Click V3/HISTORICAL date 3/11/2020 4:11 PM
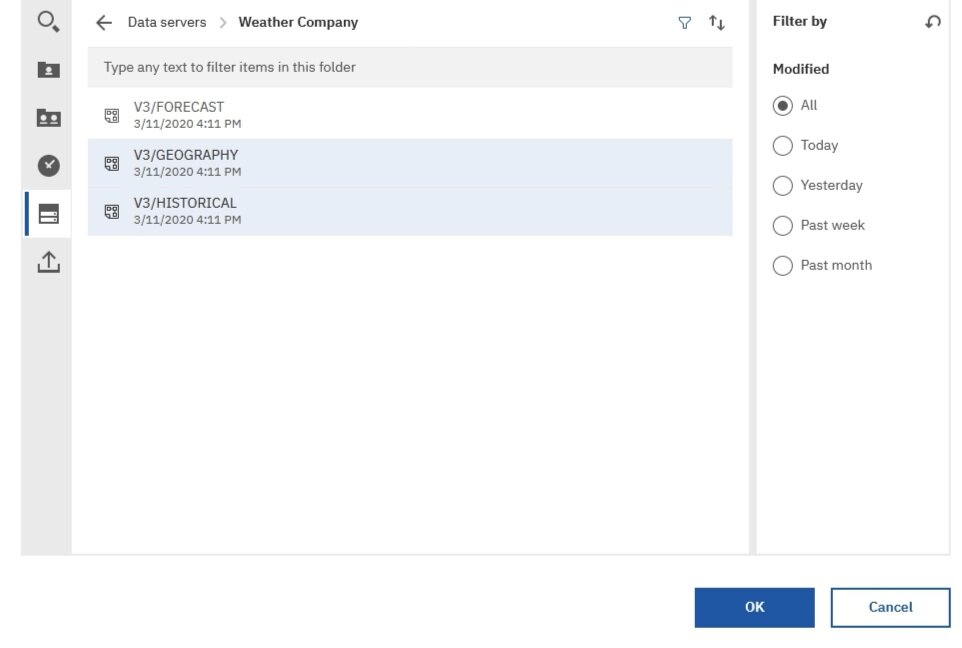This screenshot has height=648, width=962. (x=187, y=220)
